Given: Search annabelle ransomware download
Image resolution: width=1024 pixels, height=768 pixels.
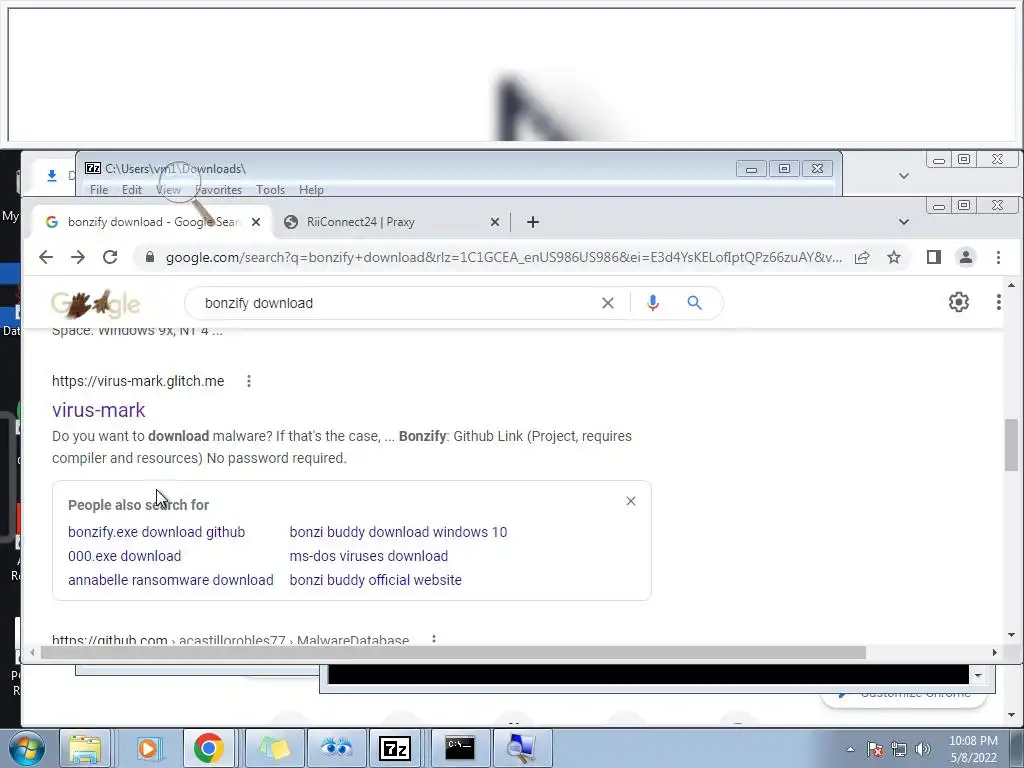Looking at the screenshot, I should (170, 580).
